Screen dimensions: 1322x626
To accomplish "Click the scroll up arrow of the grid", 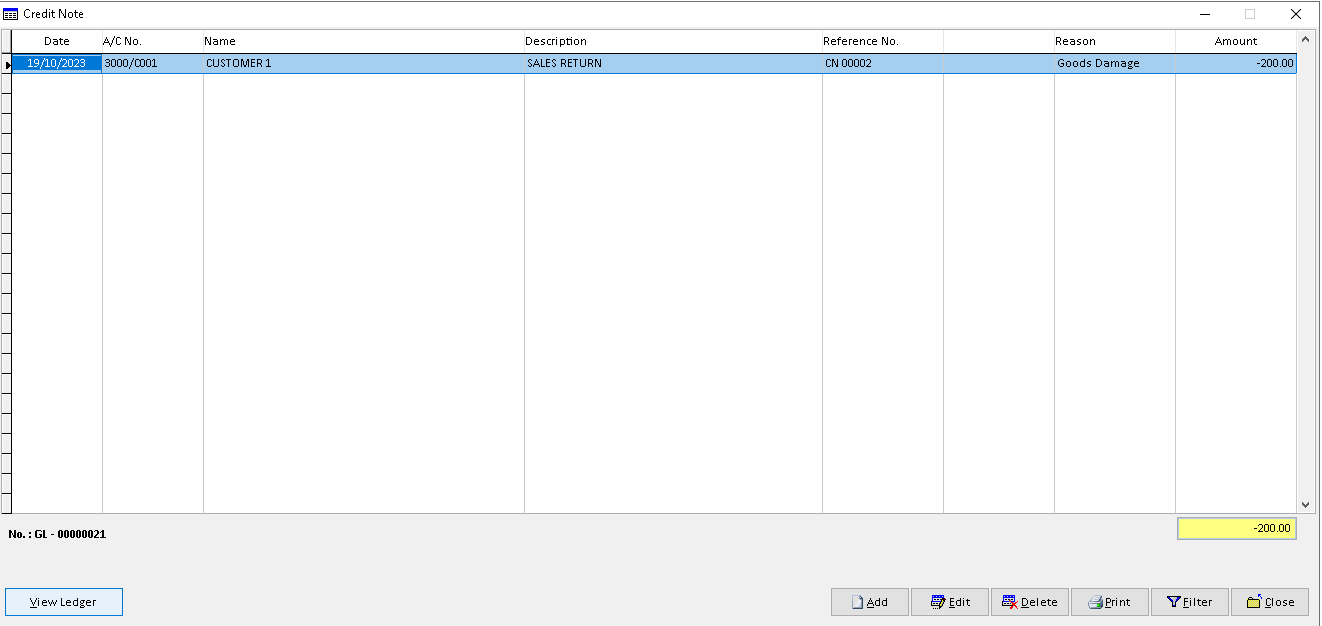I will (x=1305, y=40).
